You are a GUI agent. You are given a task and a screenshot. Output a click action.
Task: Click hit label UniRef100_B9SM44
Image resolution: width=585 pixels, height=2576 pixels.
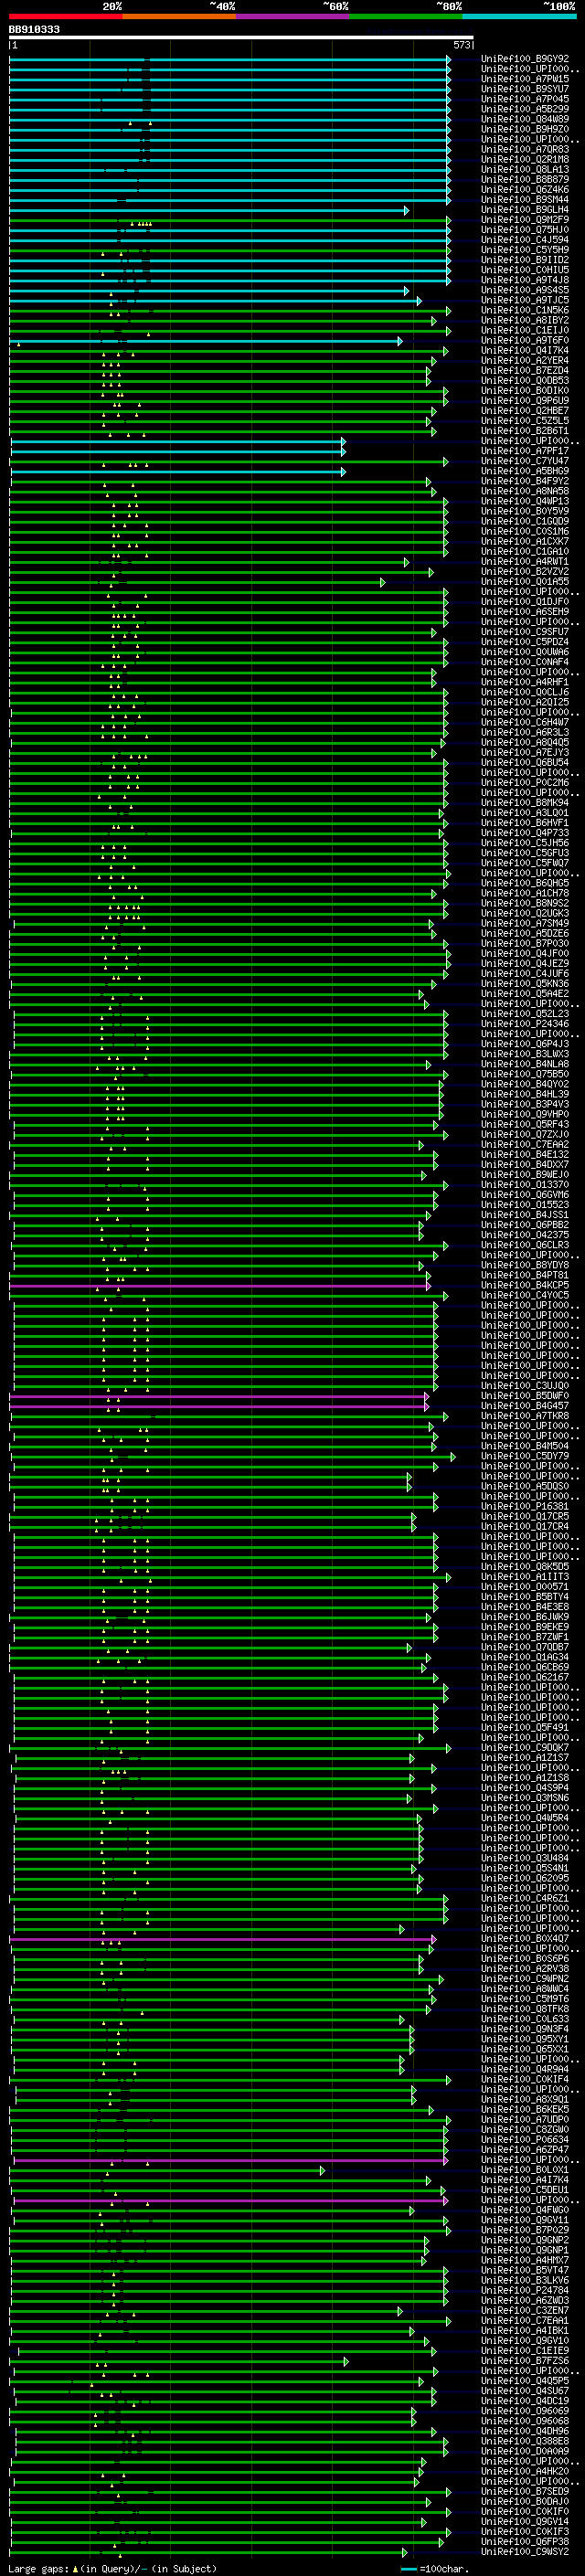[525, 200]
